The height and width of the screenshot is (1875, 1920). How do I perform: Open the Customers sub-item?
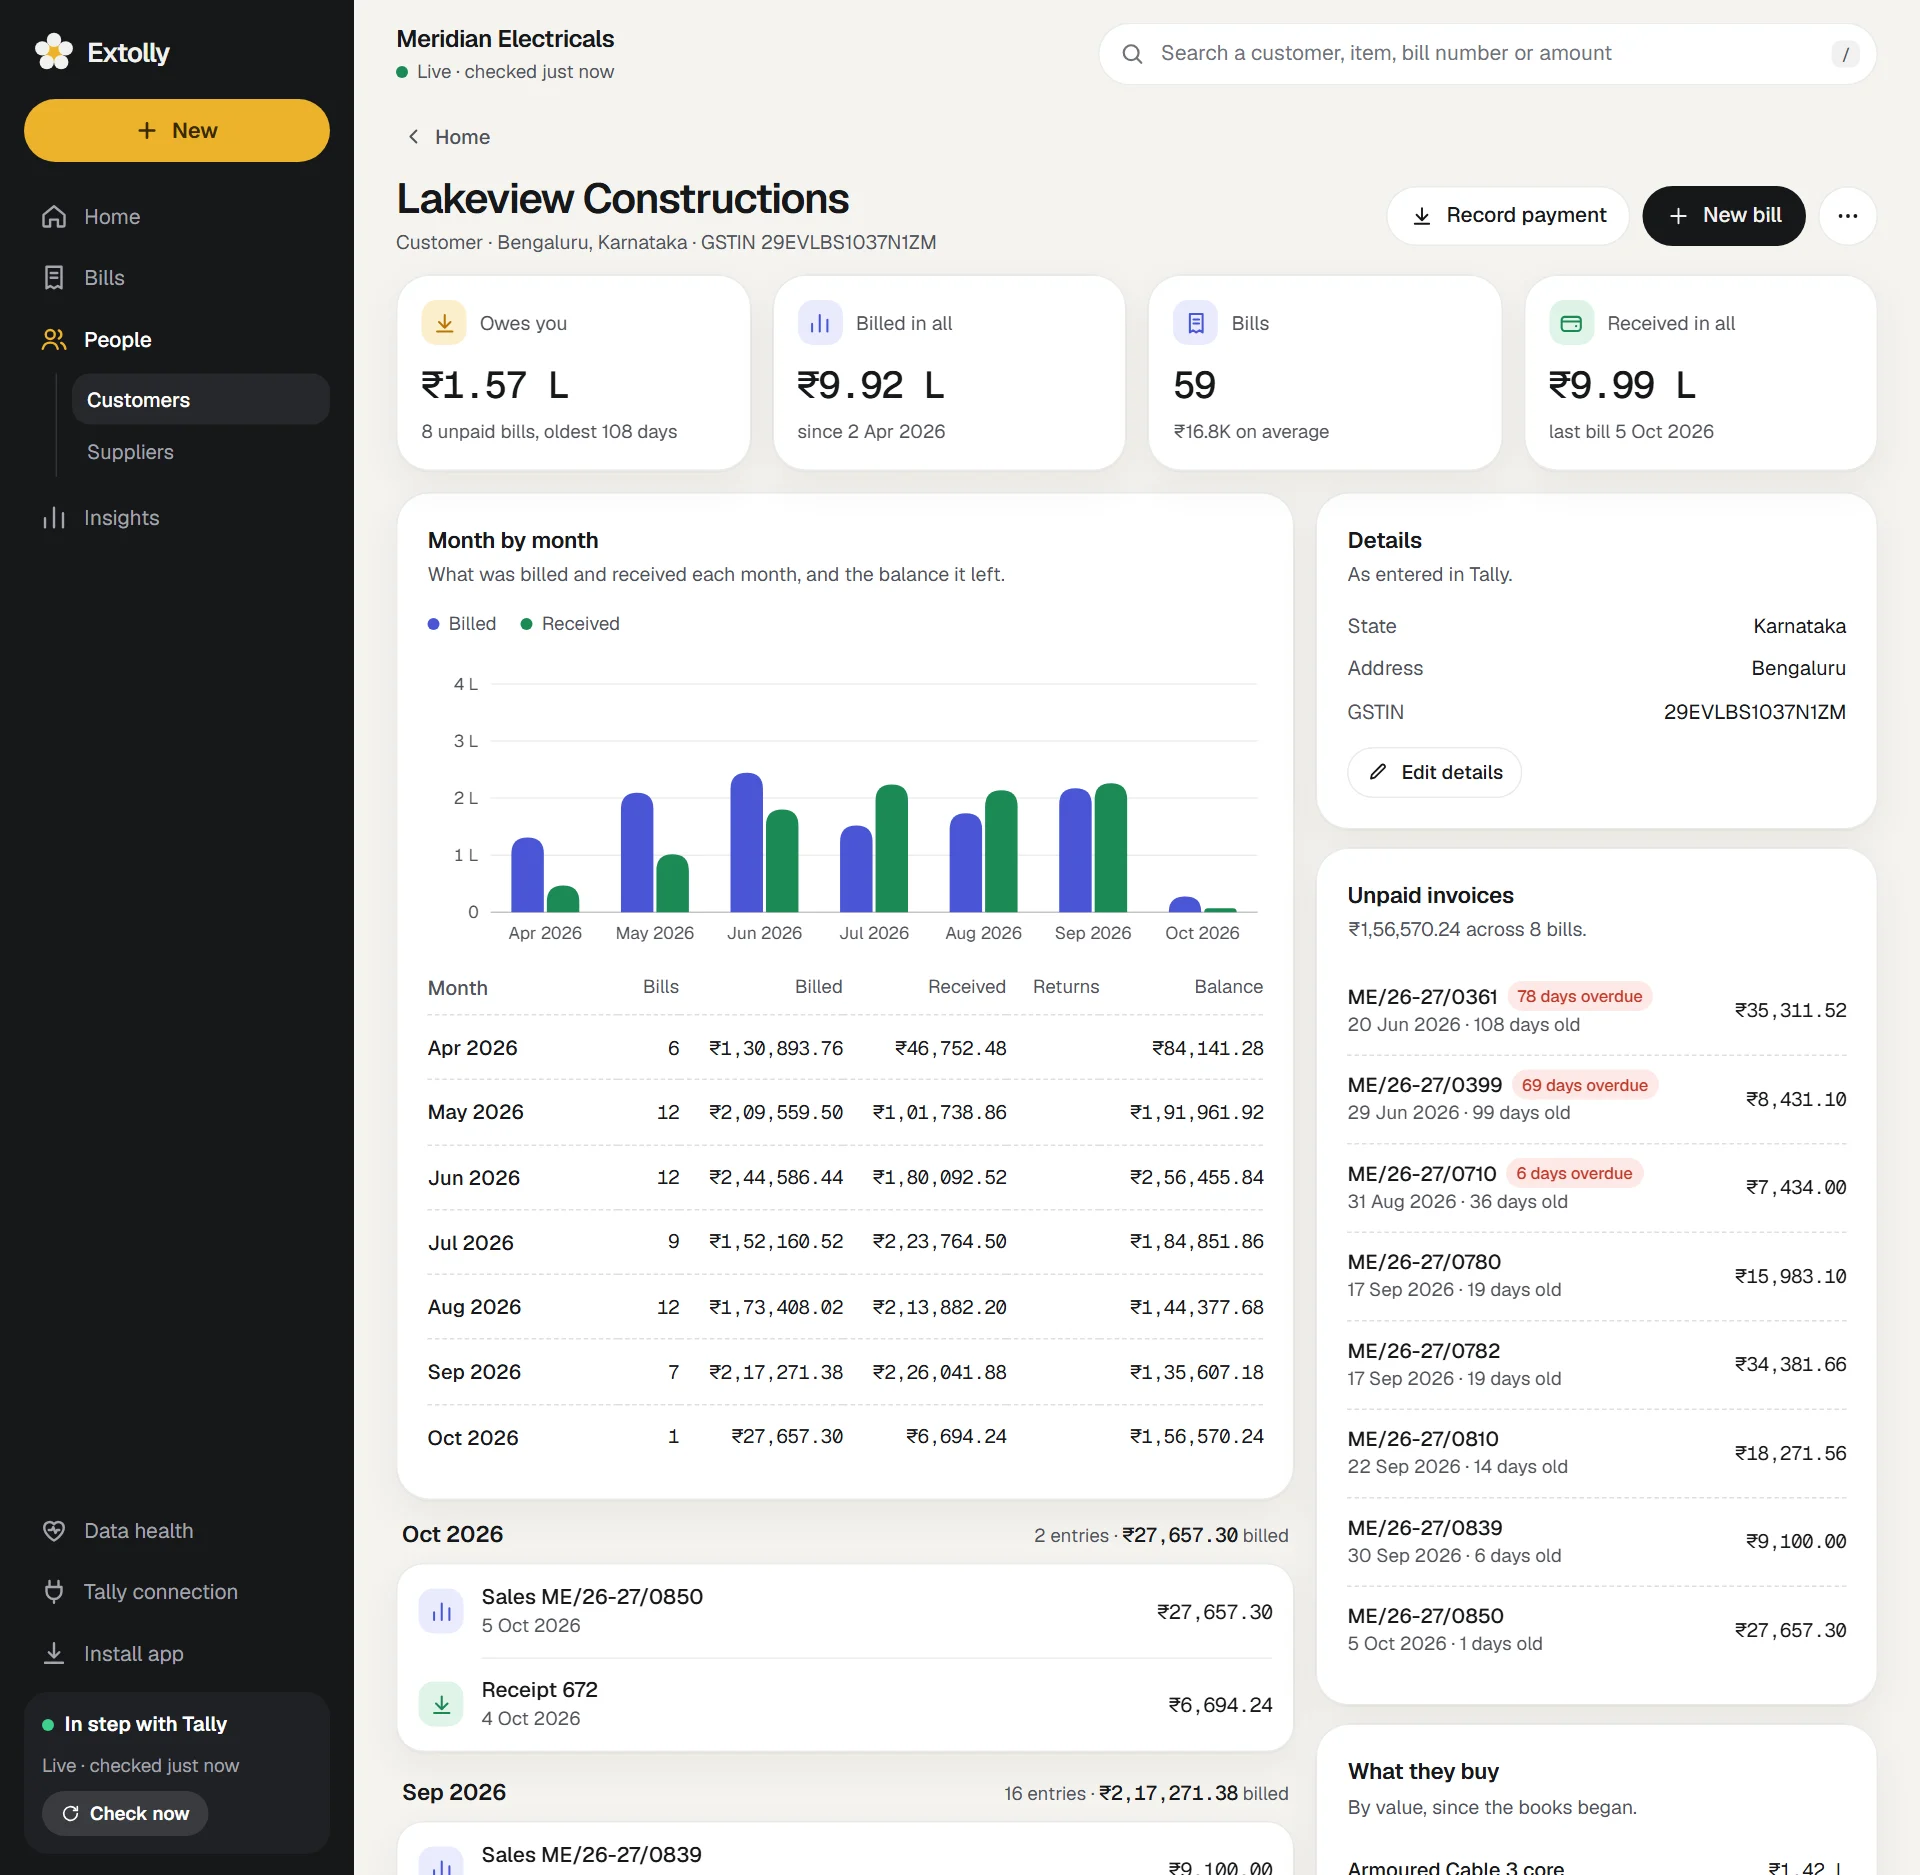click(x=201, y=400)
